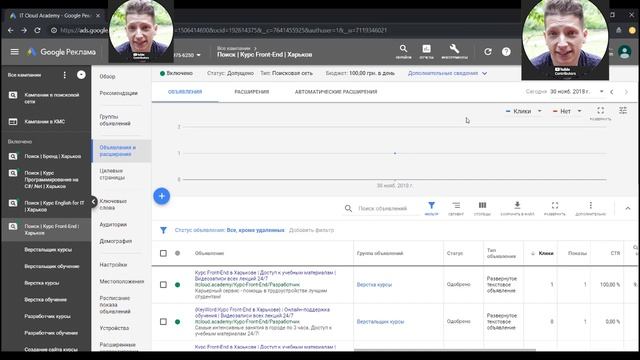Open three-dot menu beside Все кампании
This screenshot has width=640, height=360.
(x=64, y=75)
